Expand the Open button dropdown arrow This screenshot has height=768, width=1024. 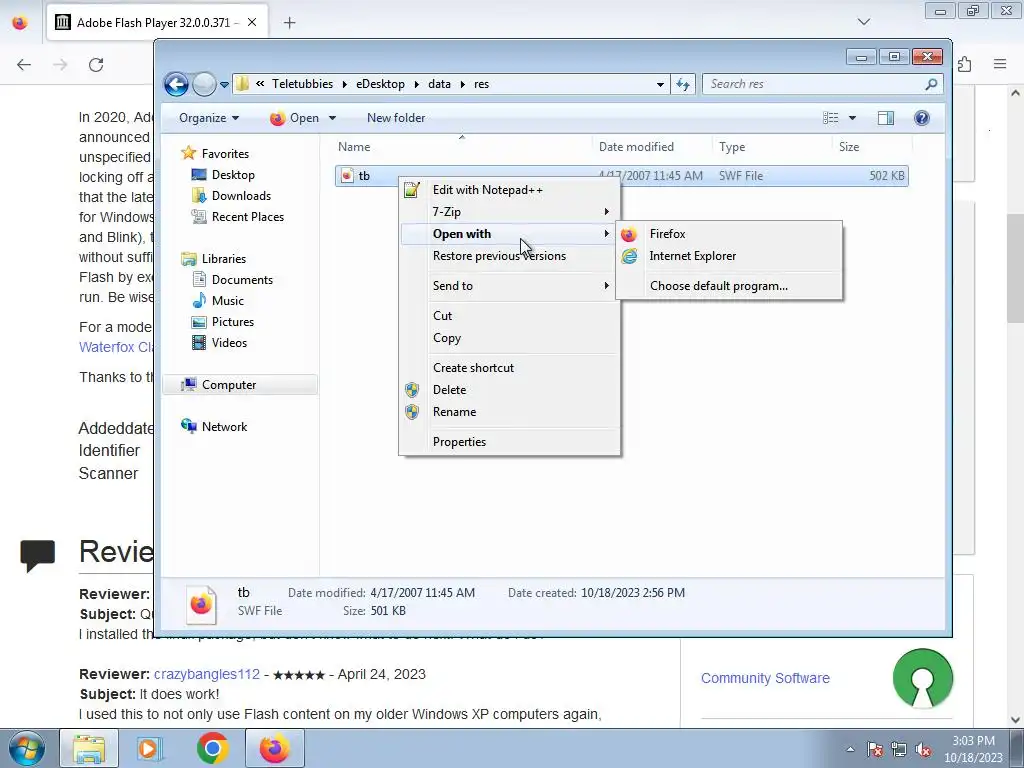click(332, 118)
